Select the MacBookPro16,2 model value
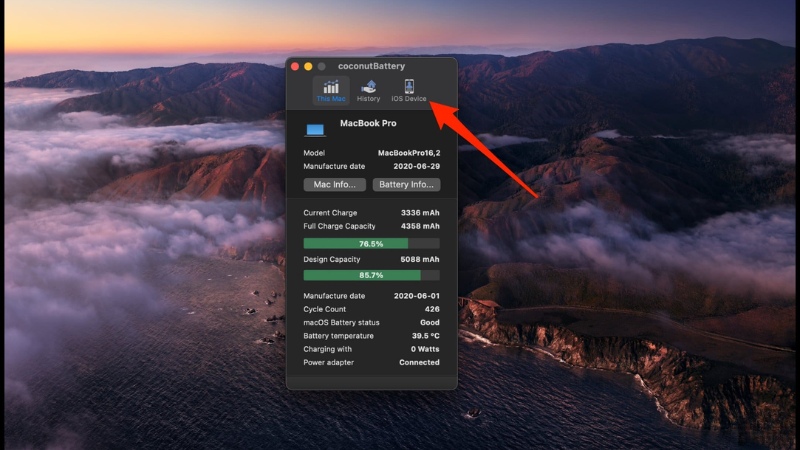 pyautogui.click(x=408, y=153)
